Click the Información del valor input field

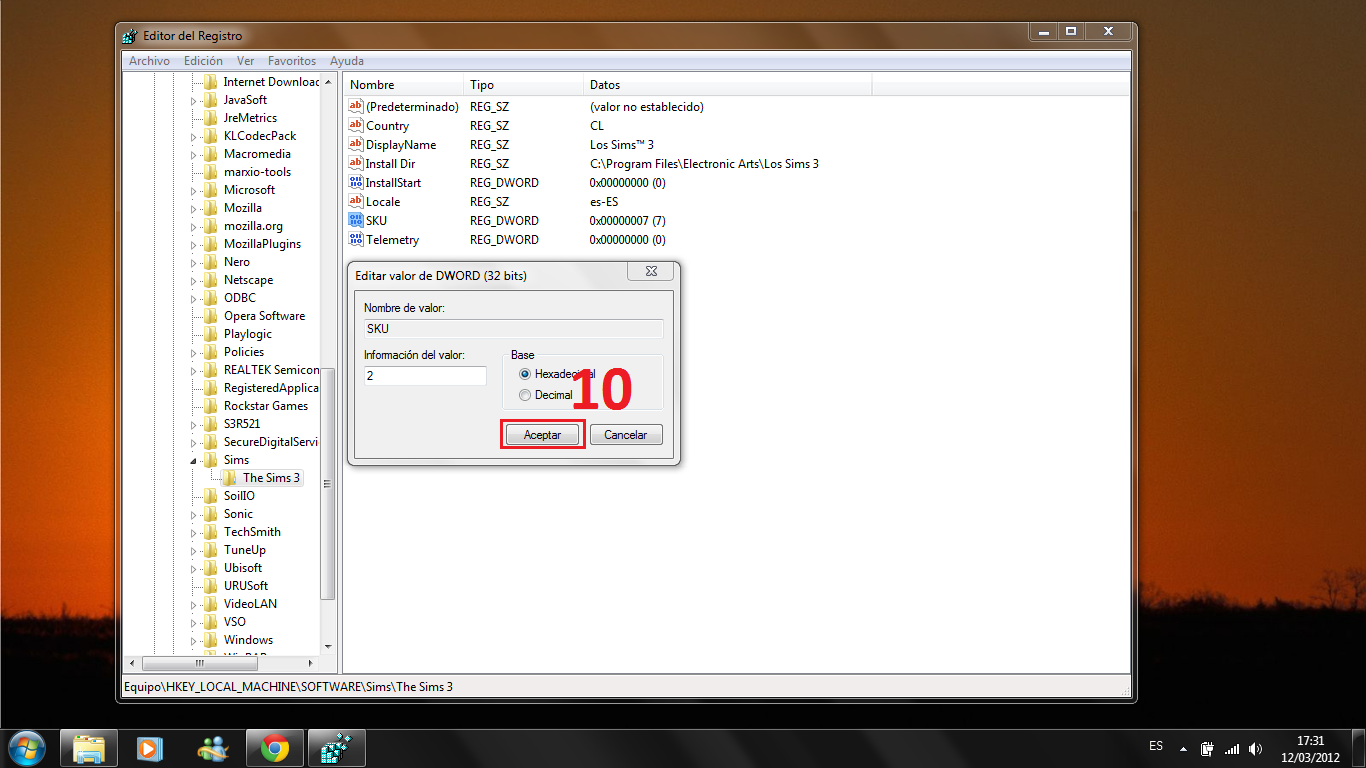click(425, 376)
